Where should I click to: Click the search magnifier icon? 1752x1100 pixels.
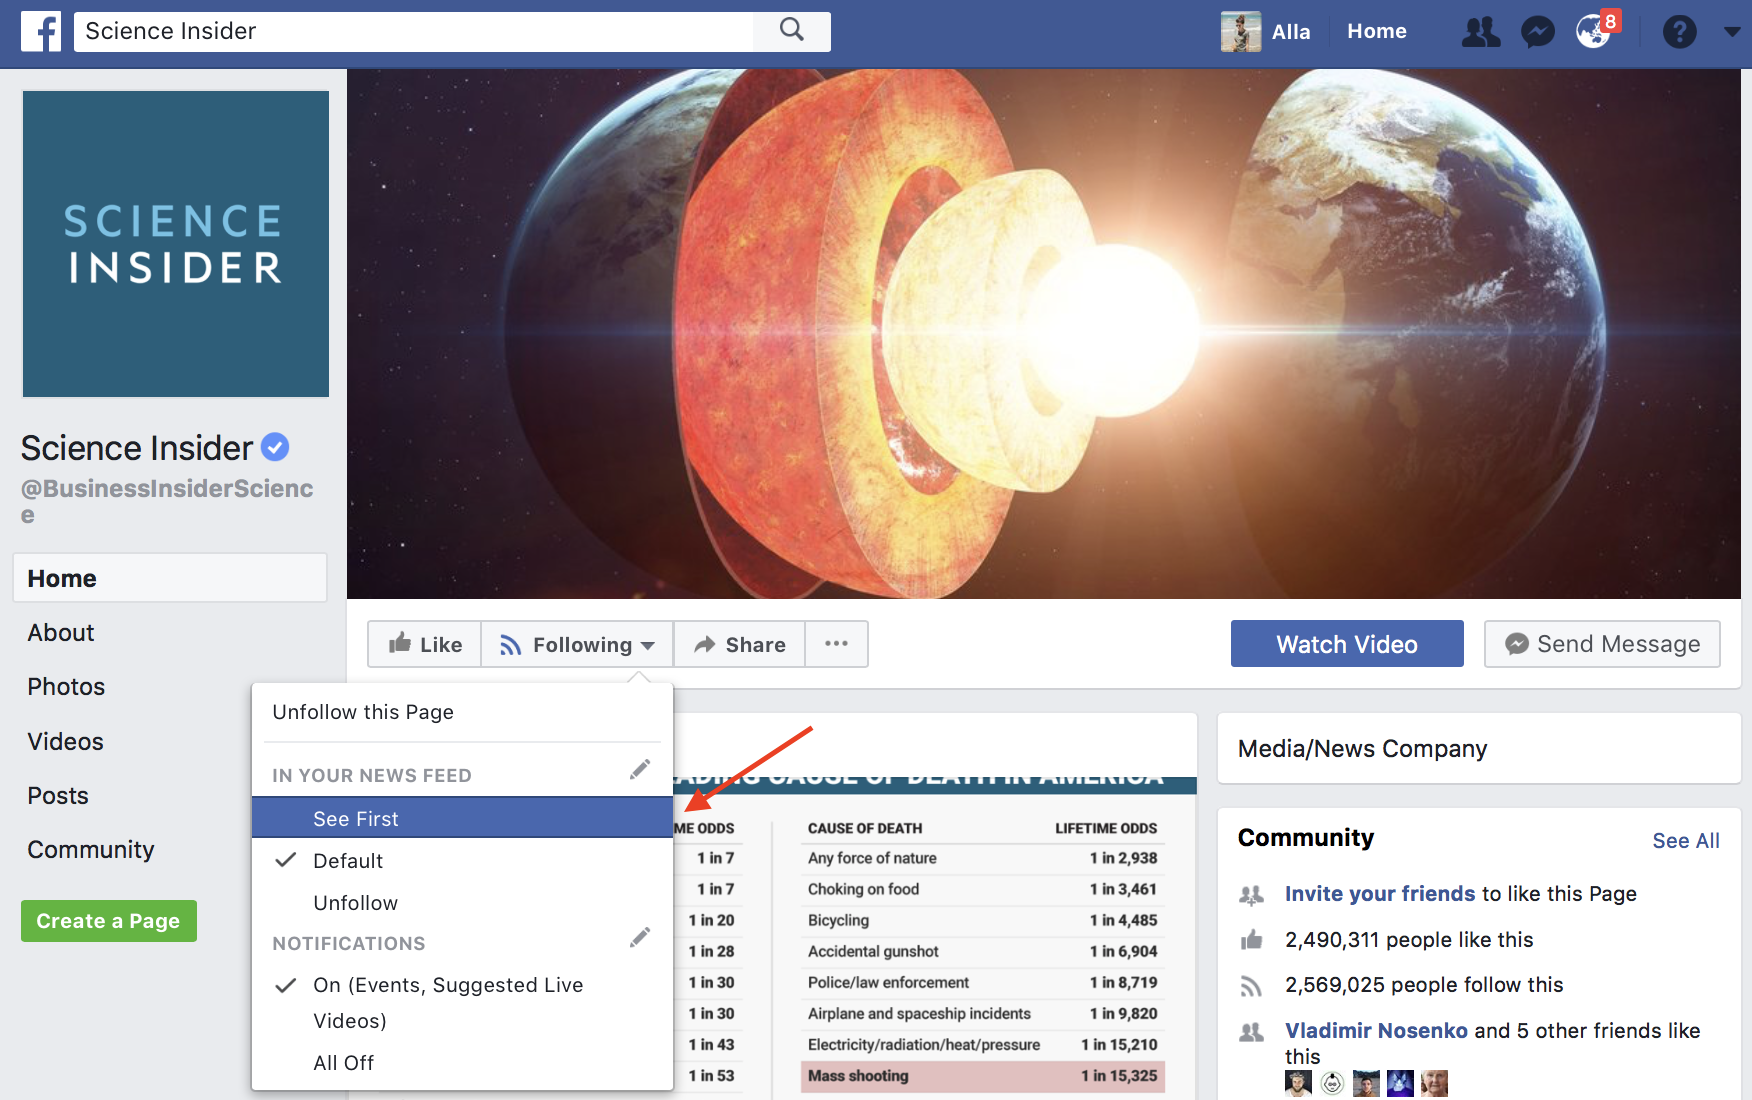[792, 30]
